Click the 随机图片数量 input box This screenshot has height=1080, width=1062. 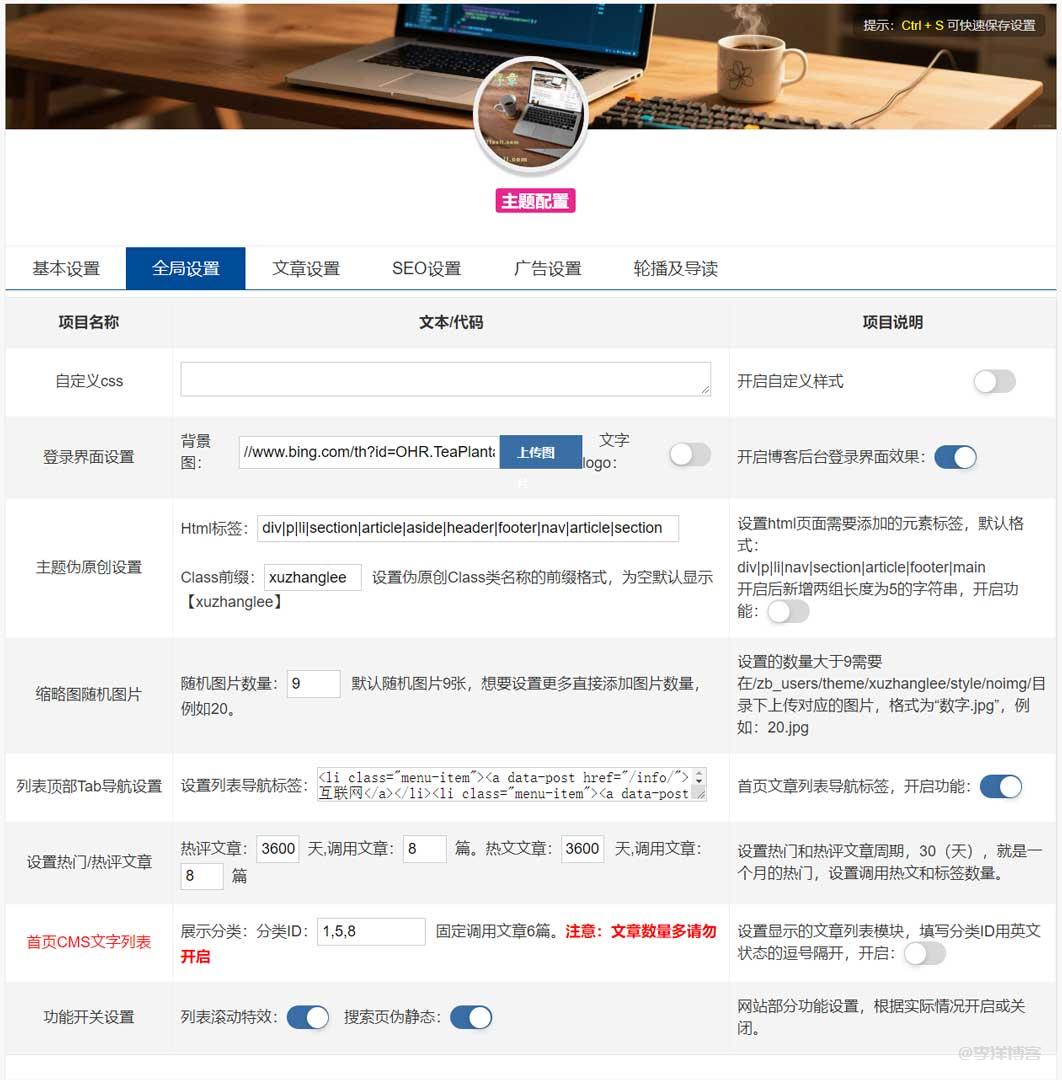[x=313, y=683]
